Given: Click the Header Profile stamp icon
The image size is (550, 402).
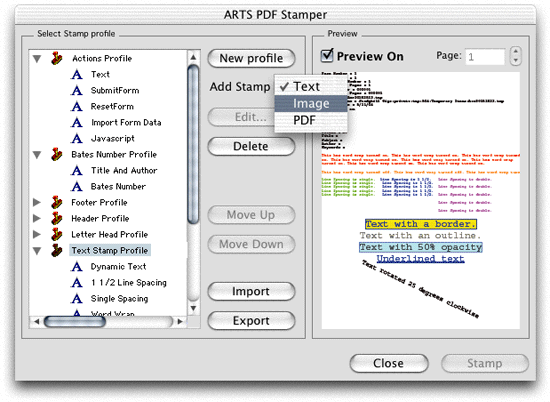Looking at the screenshot, I should (x=57, y=218).
